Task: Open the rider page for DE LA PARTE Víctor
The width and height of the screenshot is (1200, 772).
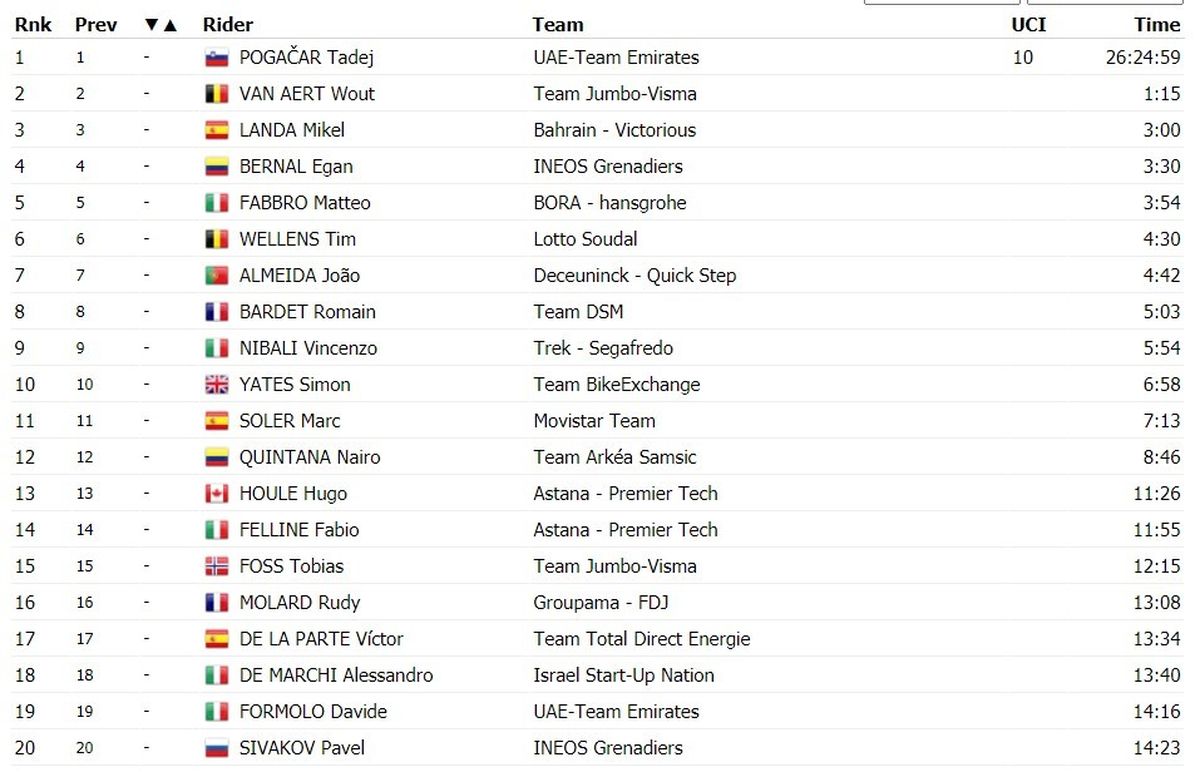Action: coord(321,639)
